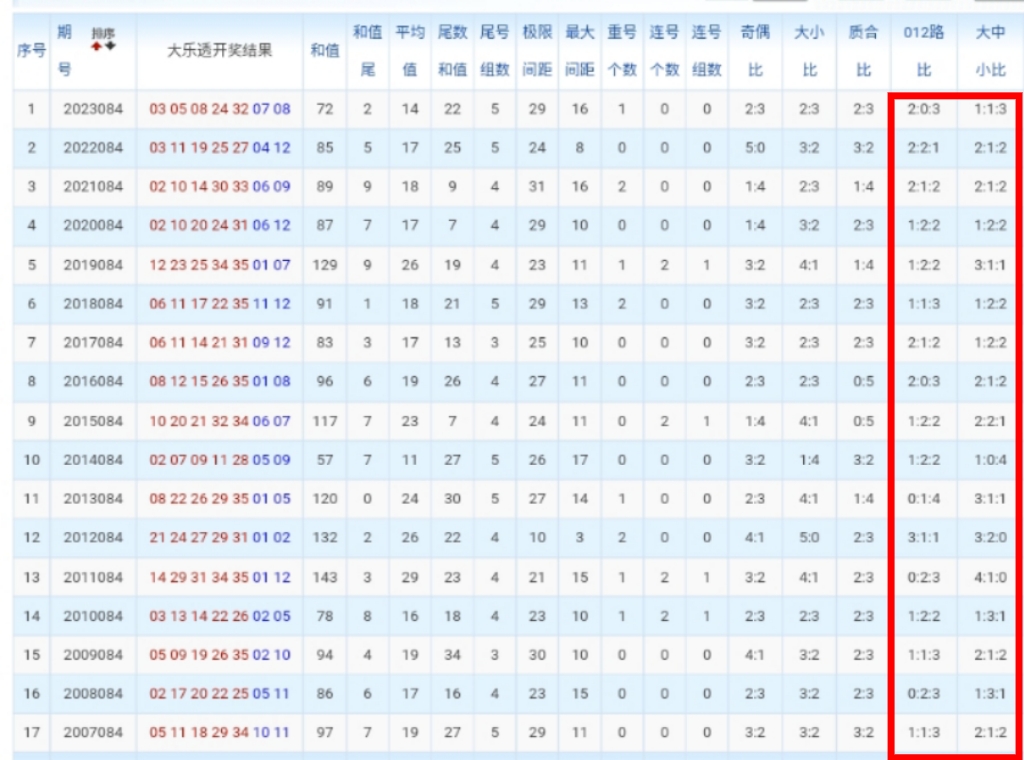Select the 序号 column header

pos(31,51)
